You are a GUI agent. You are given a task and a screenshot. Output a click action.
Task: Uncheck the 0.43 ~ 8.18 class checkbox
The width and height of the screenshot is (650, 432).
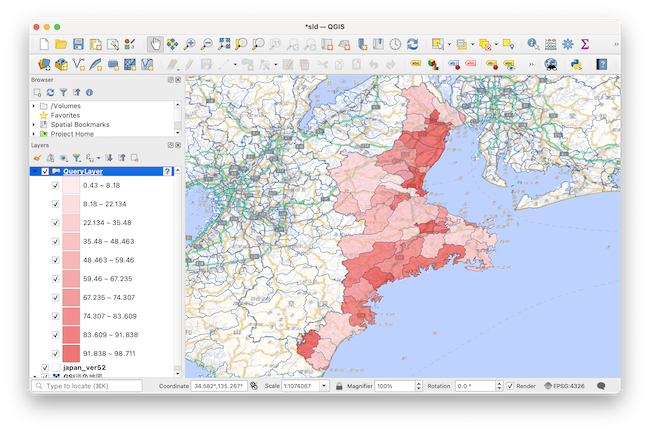(56, 185)
